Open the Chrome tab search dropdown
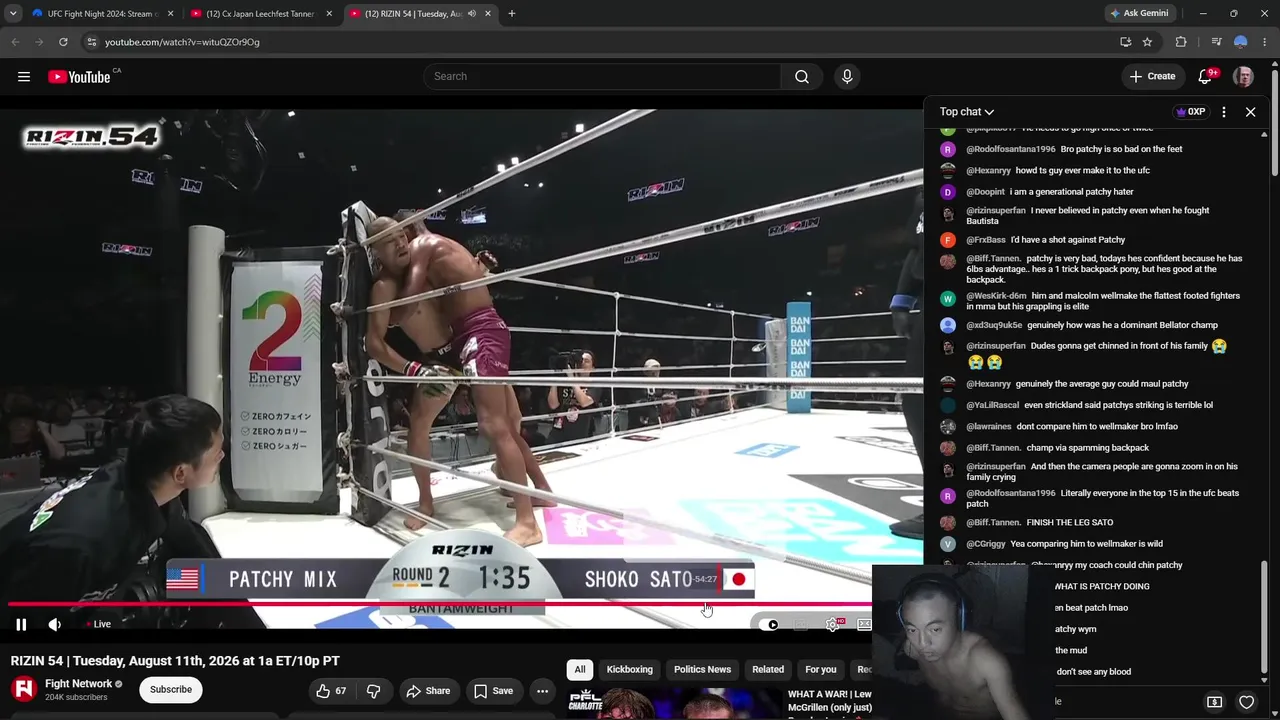The height and width of the screenshot is (720, 1280). (13, 14)
